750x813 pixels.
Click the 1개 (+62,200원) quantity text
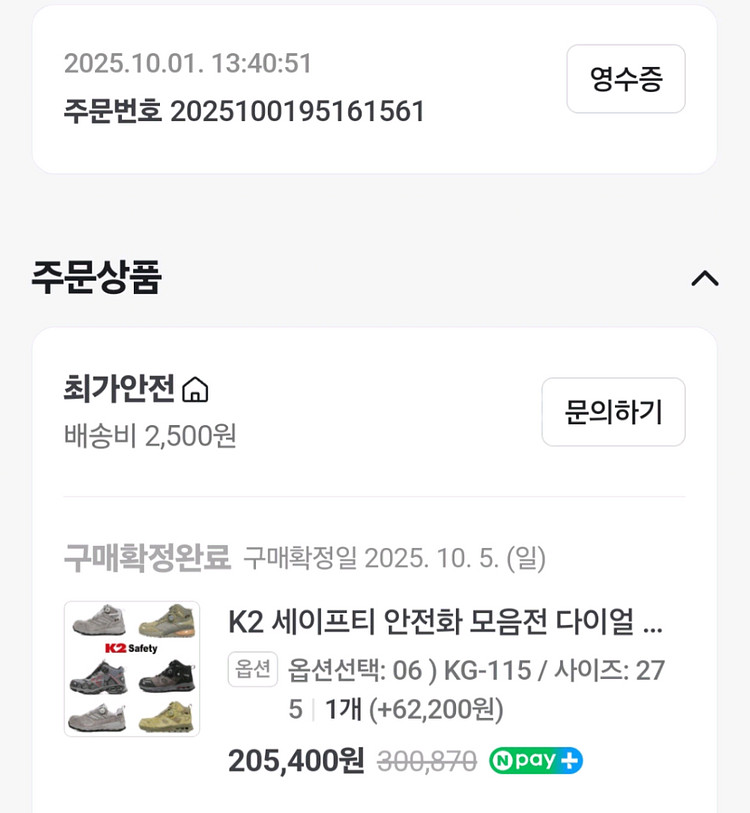[x=414, y=710]
